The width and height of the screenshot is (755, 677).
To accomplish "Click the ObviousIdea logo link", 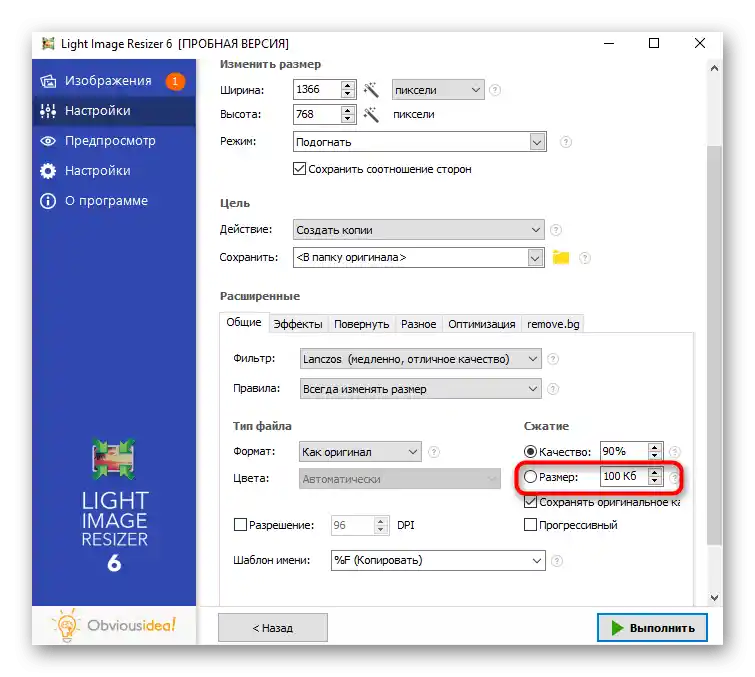I will pos(114,625).
